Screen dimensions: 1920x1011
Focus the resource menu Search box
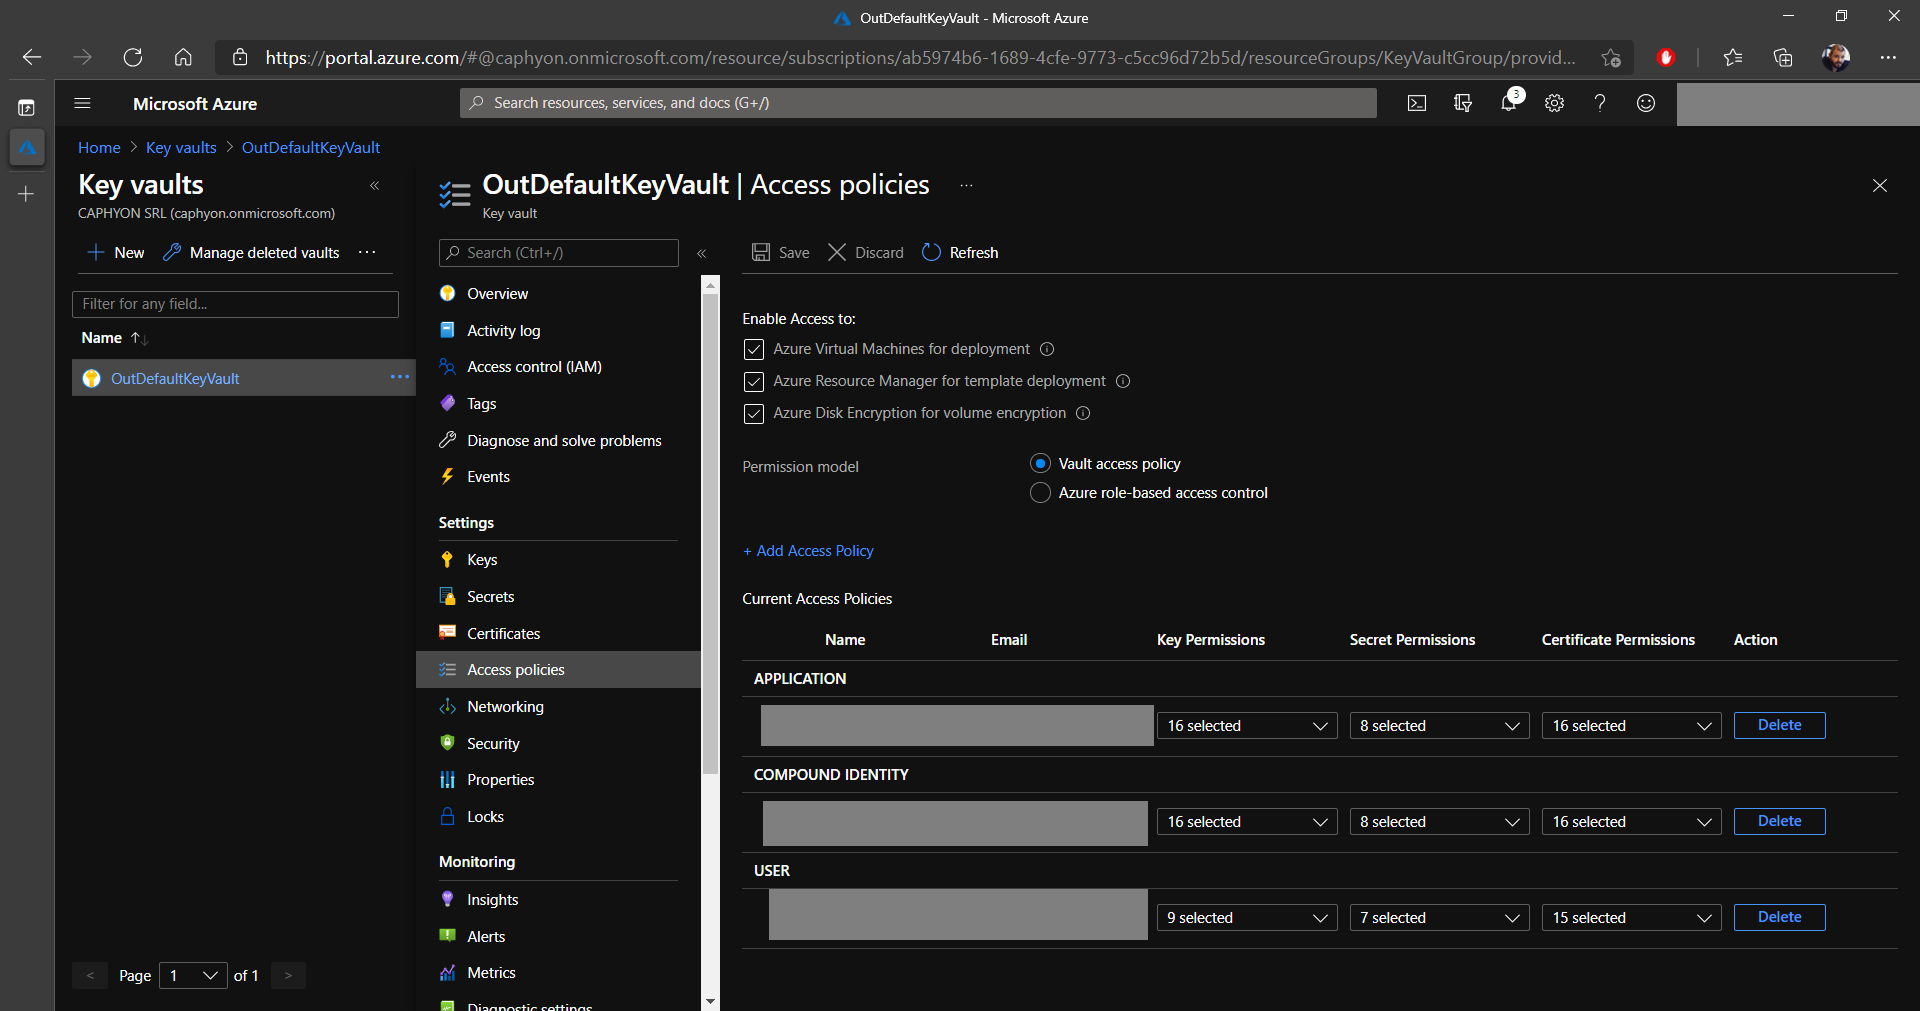(558, 253)
